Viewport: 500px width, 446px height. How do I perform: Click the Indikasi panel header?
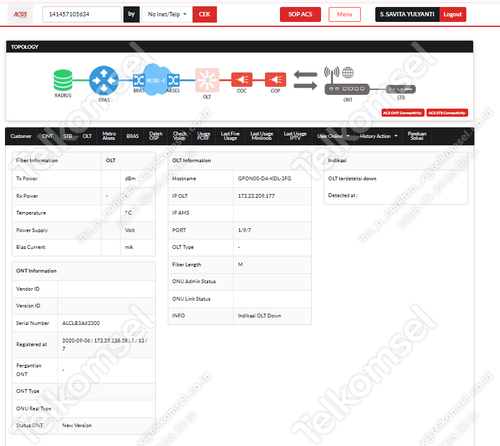pos(337,160)
